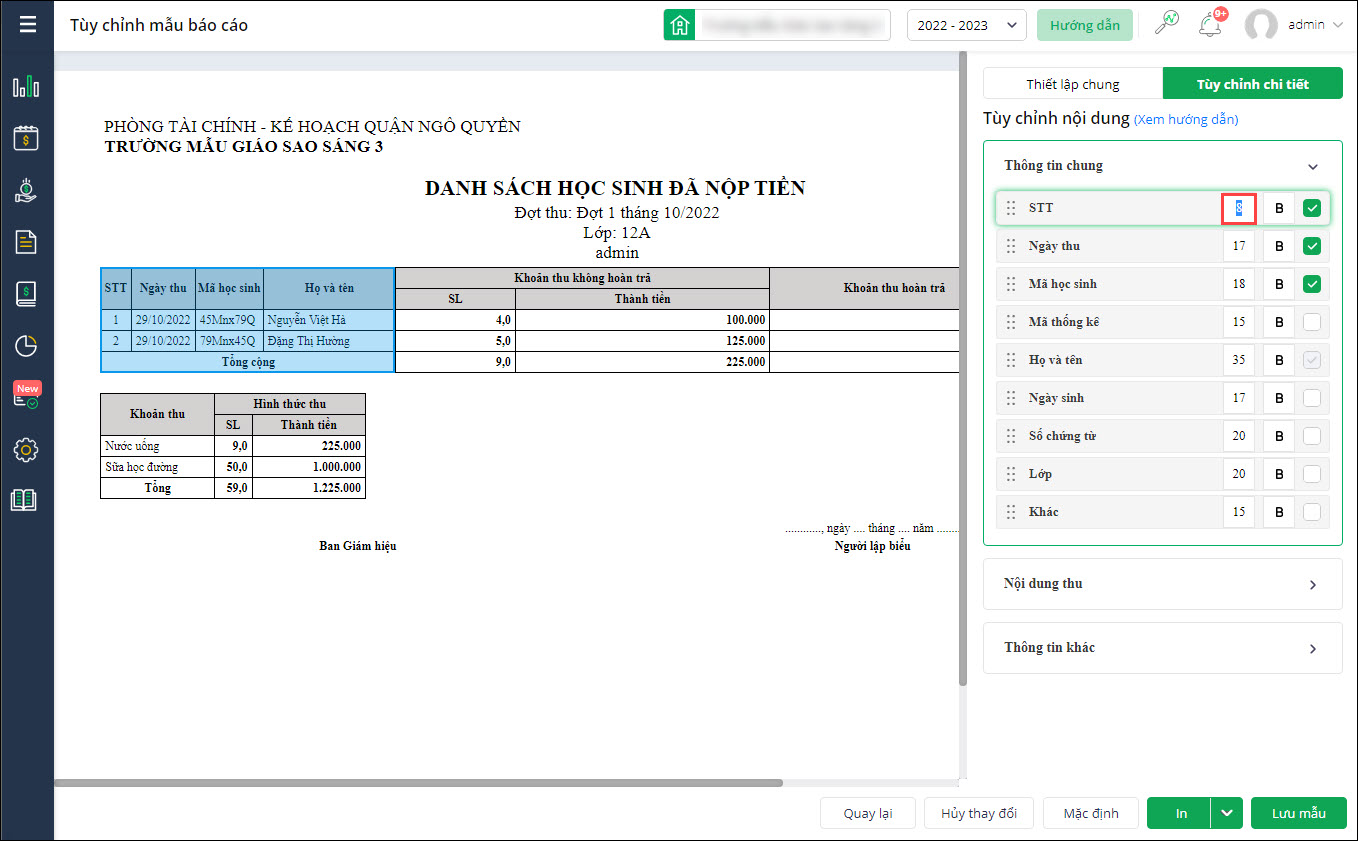Open the hamburger menu icon
The image size is (1358, 841).
[27, 25]
